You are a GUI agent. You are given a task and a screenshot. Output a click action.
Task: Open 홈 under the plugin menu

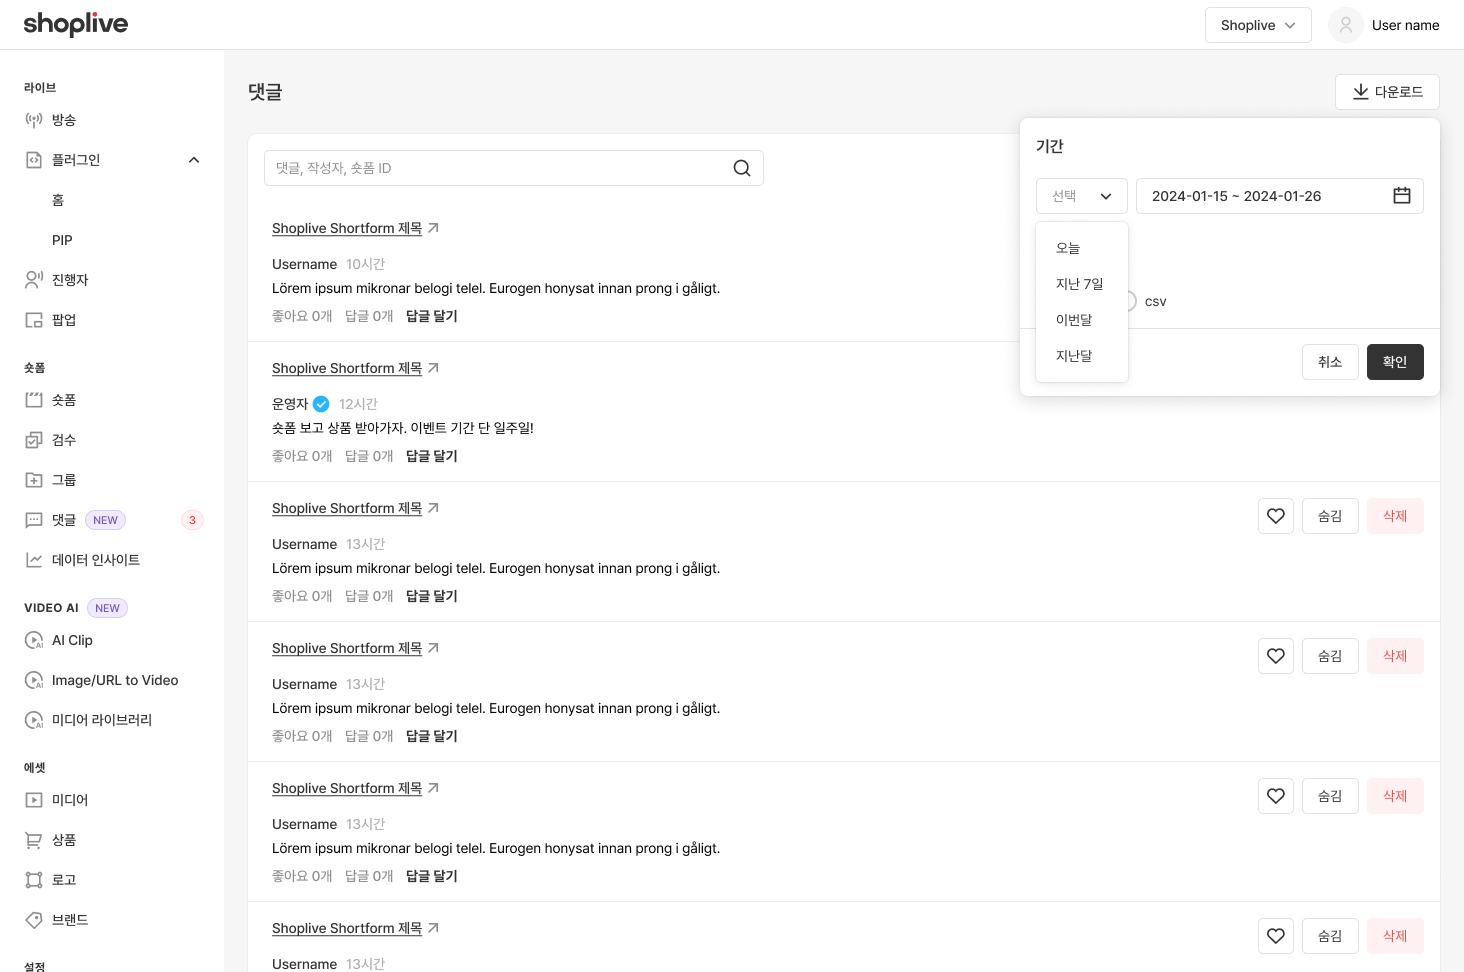[x=58, y=200]
